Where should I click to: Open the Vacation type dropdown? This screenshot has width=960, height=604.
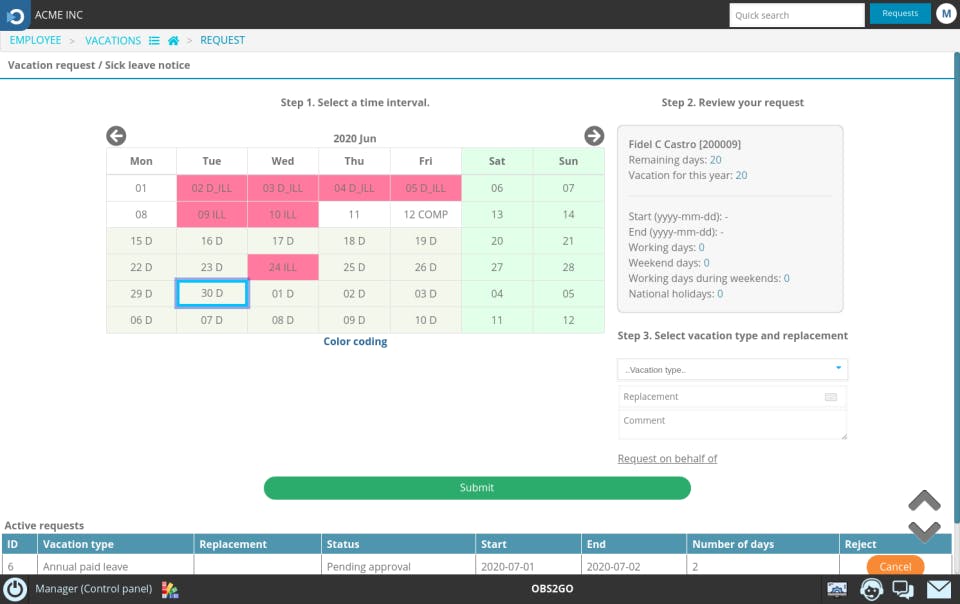click(x=732, y=370)
